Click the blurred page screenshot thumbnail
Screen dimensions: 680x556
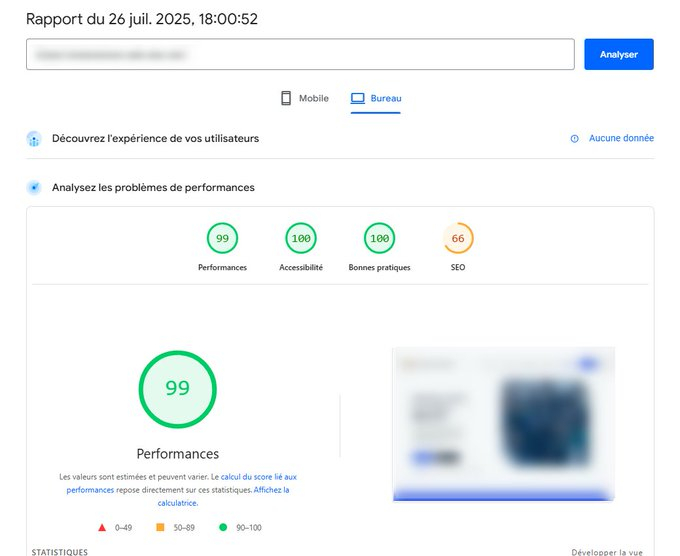click(x=503, y=424)
